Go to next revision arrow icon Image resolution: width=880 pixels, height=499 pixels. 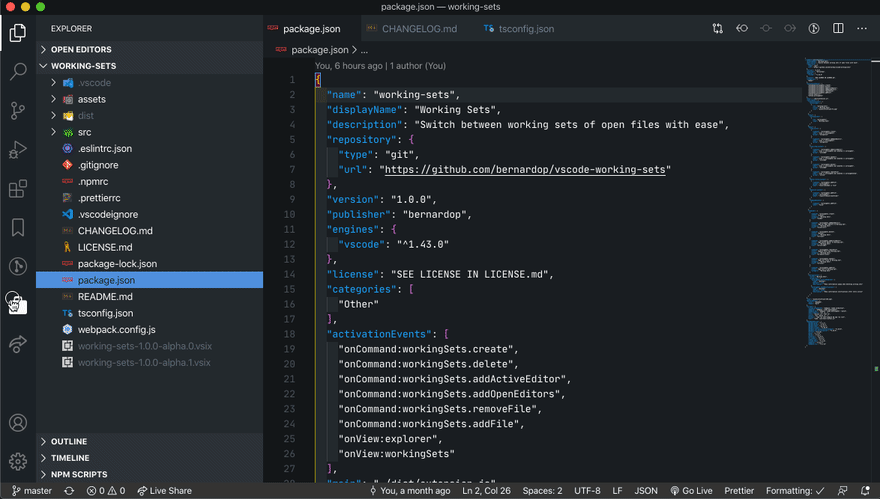[x=790, y=28]
